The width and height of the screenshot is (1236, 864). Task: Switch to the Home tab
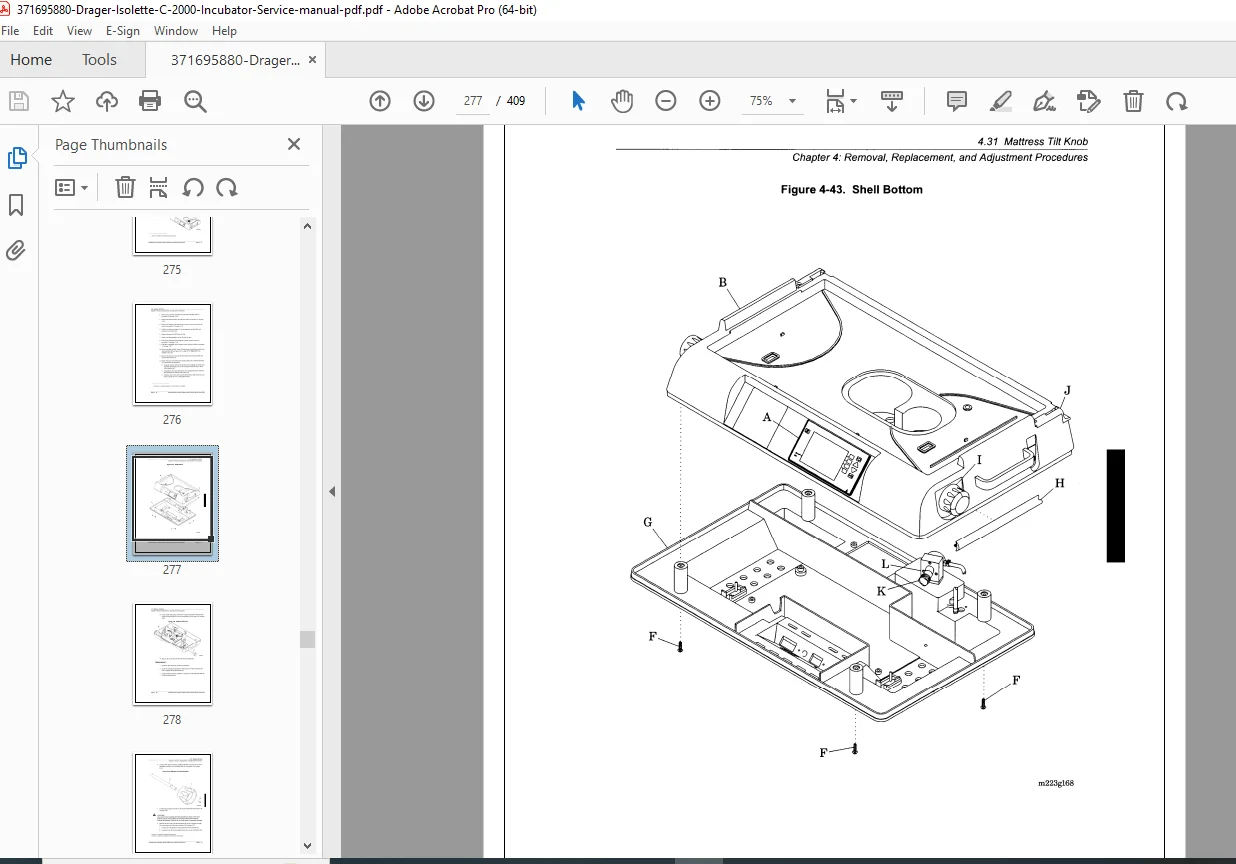(31, 60)
